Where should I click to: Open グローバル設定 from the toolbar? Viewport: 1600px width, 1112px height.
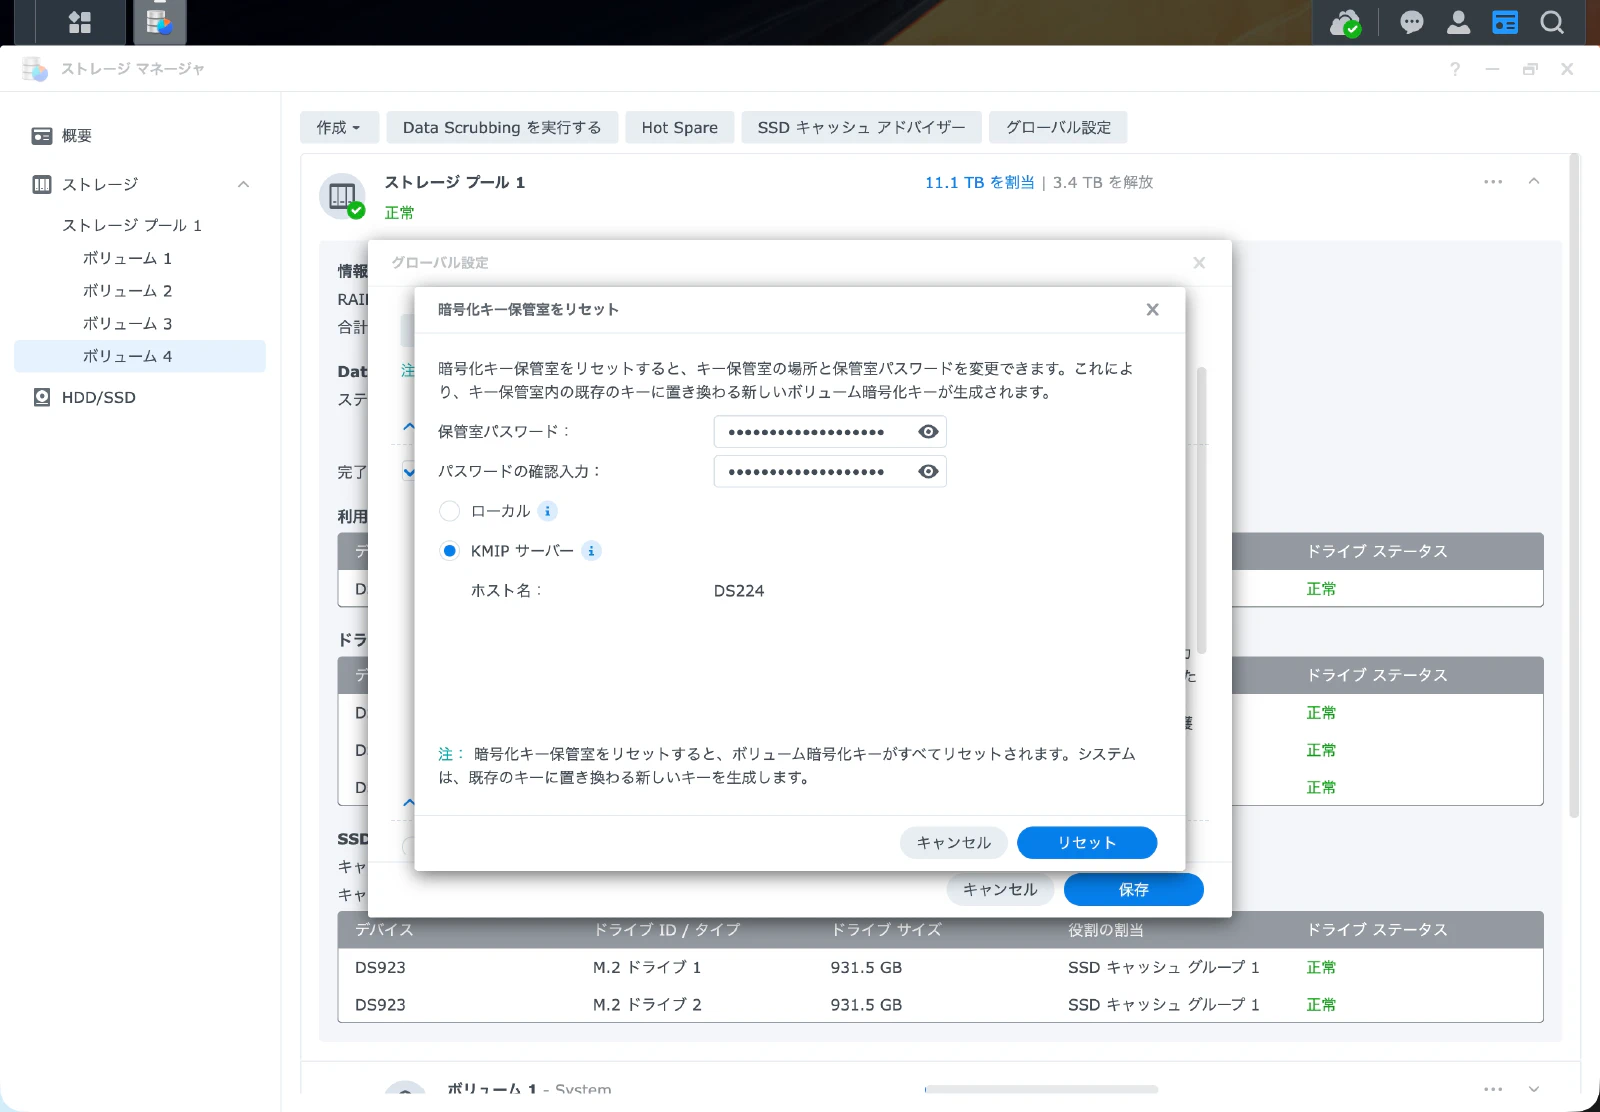coord(1057,127)
